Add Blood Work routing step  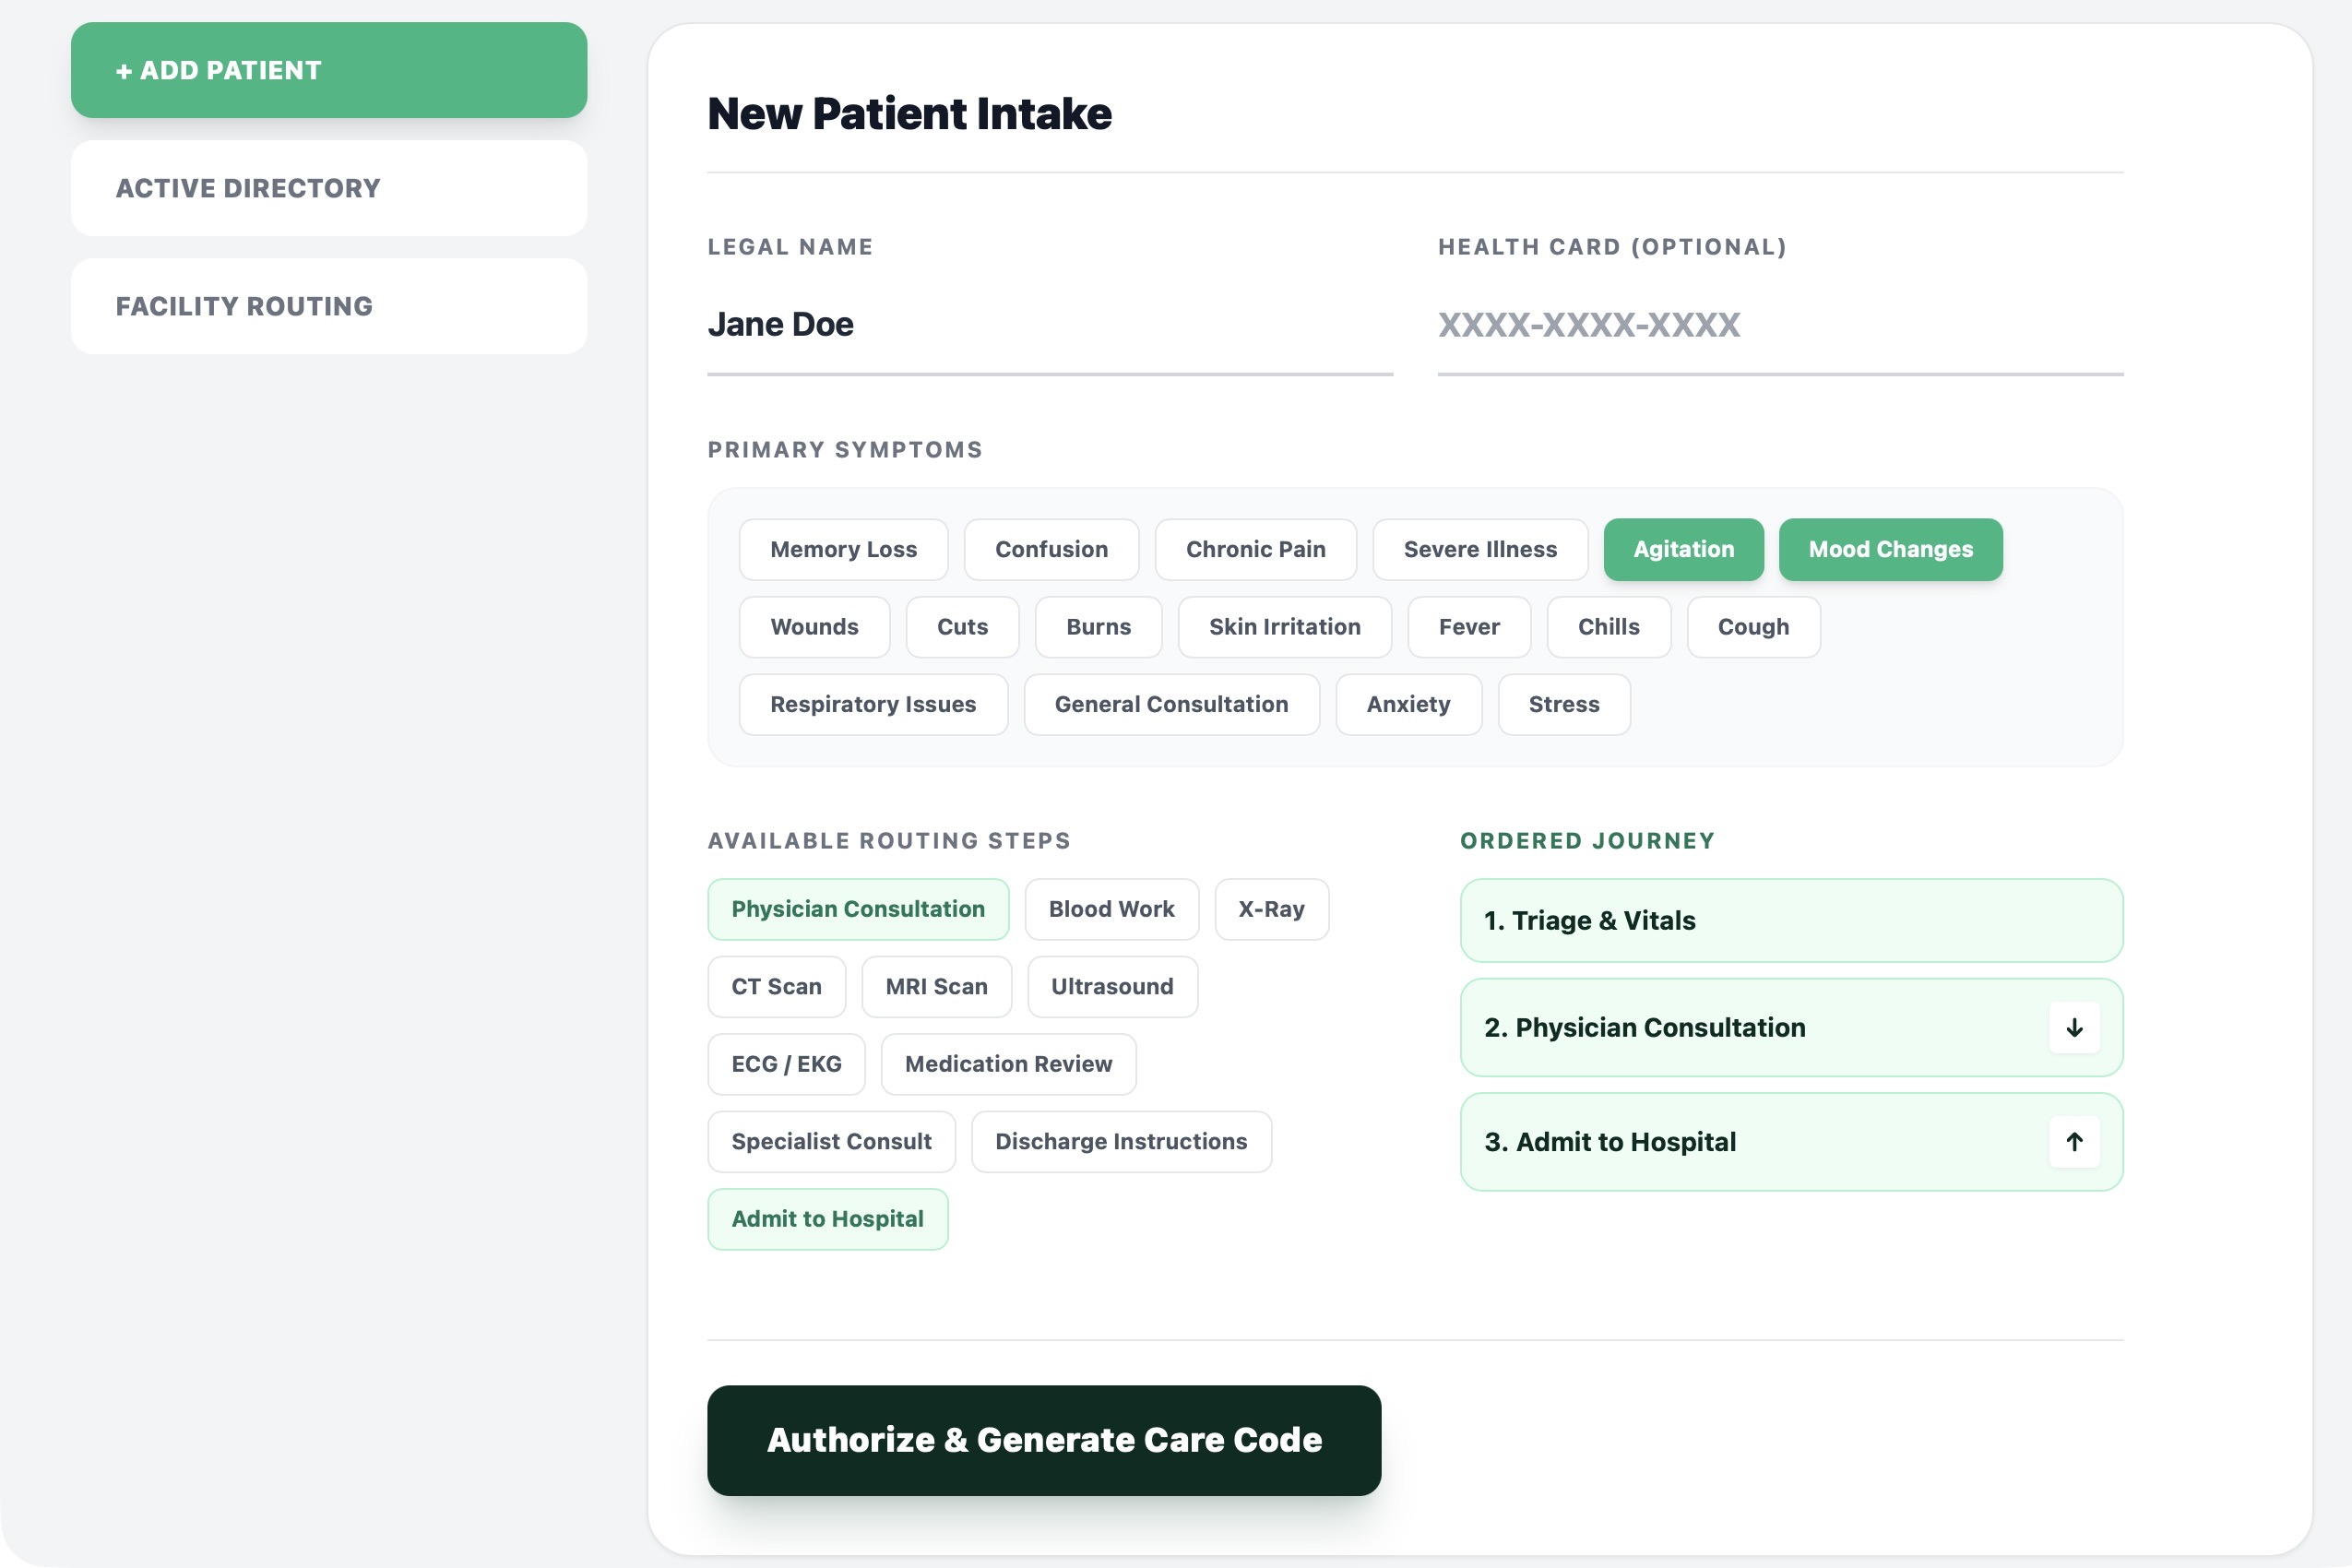pos(1111,909)
